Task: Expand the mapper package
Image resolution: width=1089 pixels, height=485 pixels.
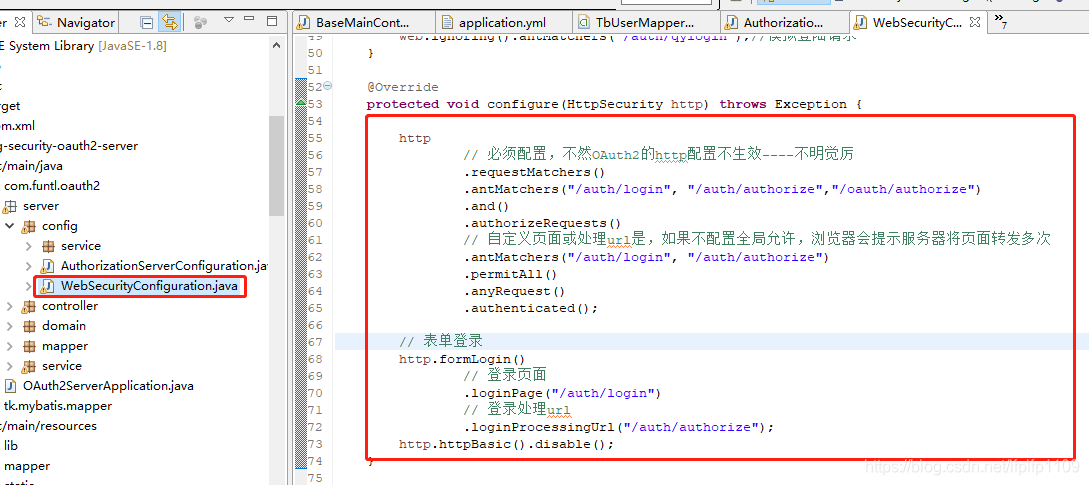Action: click(9, 346)
